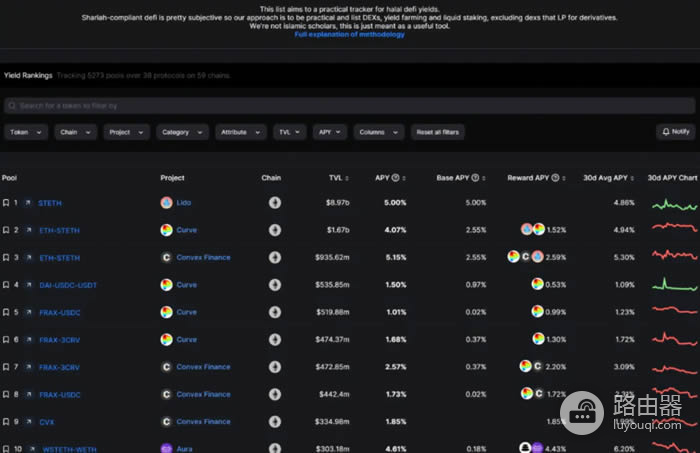Click Reward APY help icon

point(555,178)
